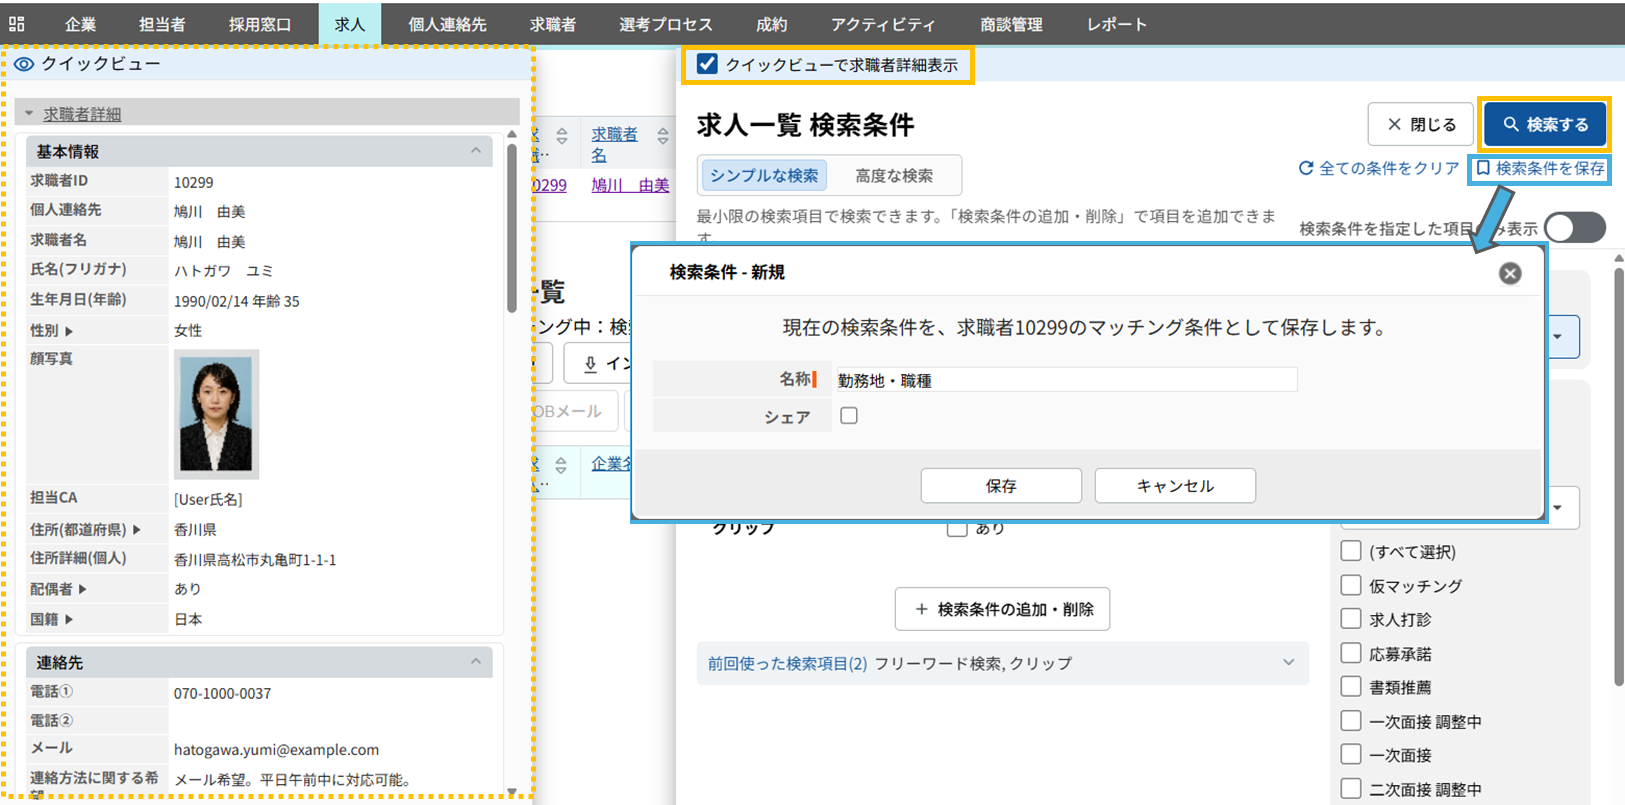Expand the 前回使った検索項目 panel
The image size is (1625, 805).
(x=1288, y=663)
